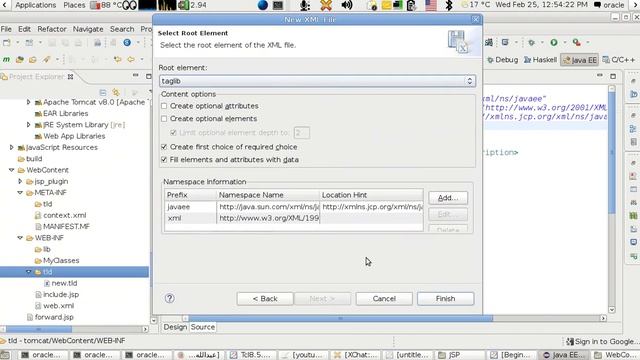Image resolution: width=640 pixels, height=360 pixels.
Task: Switch to Haskell perspective
Action: pyautogui.click(x=540, y=60)
